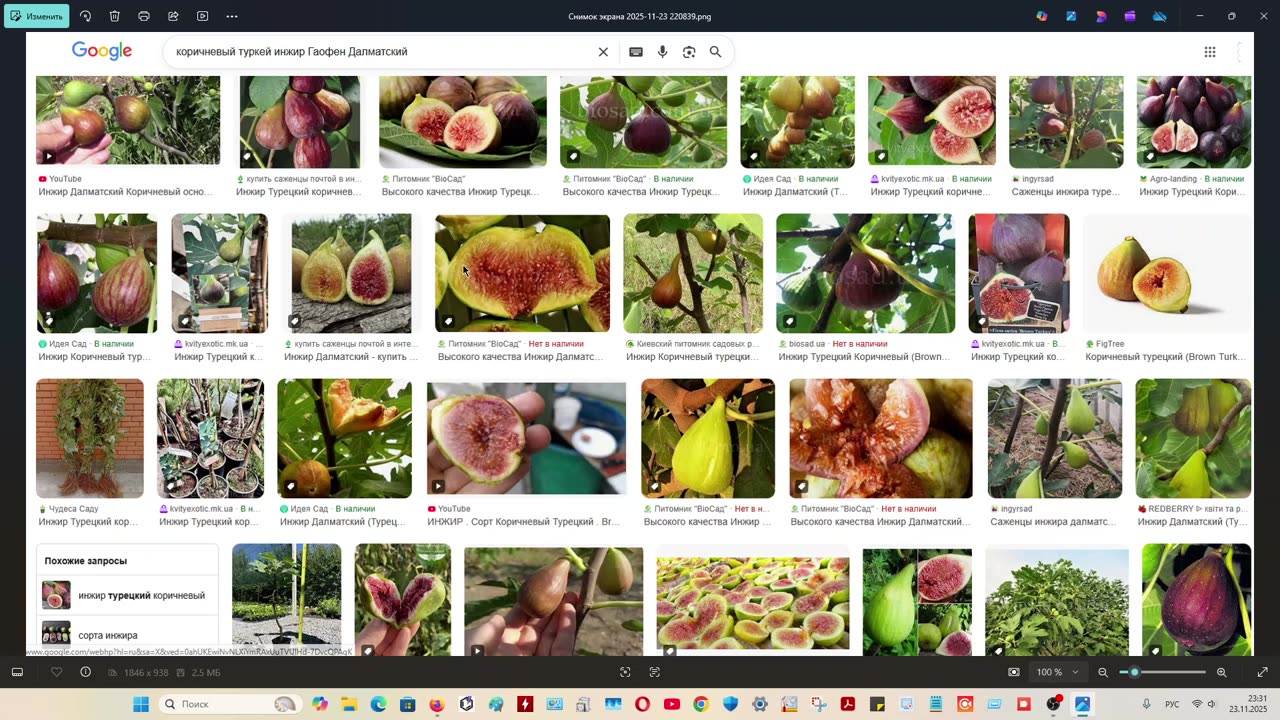Click the taskbar Поиск search box

pos(229,704)
